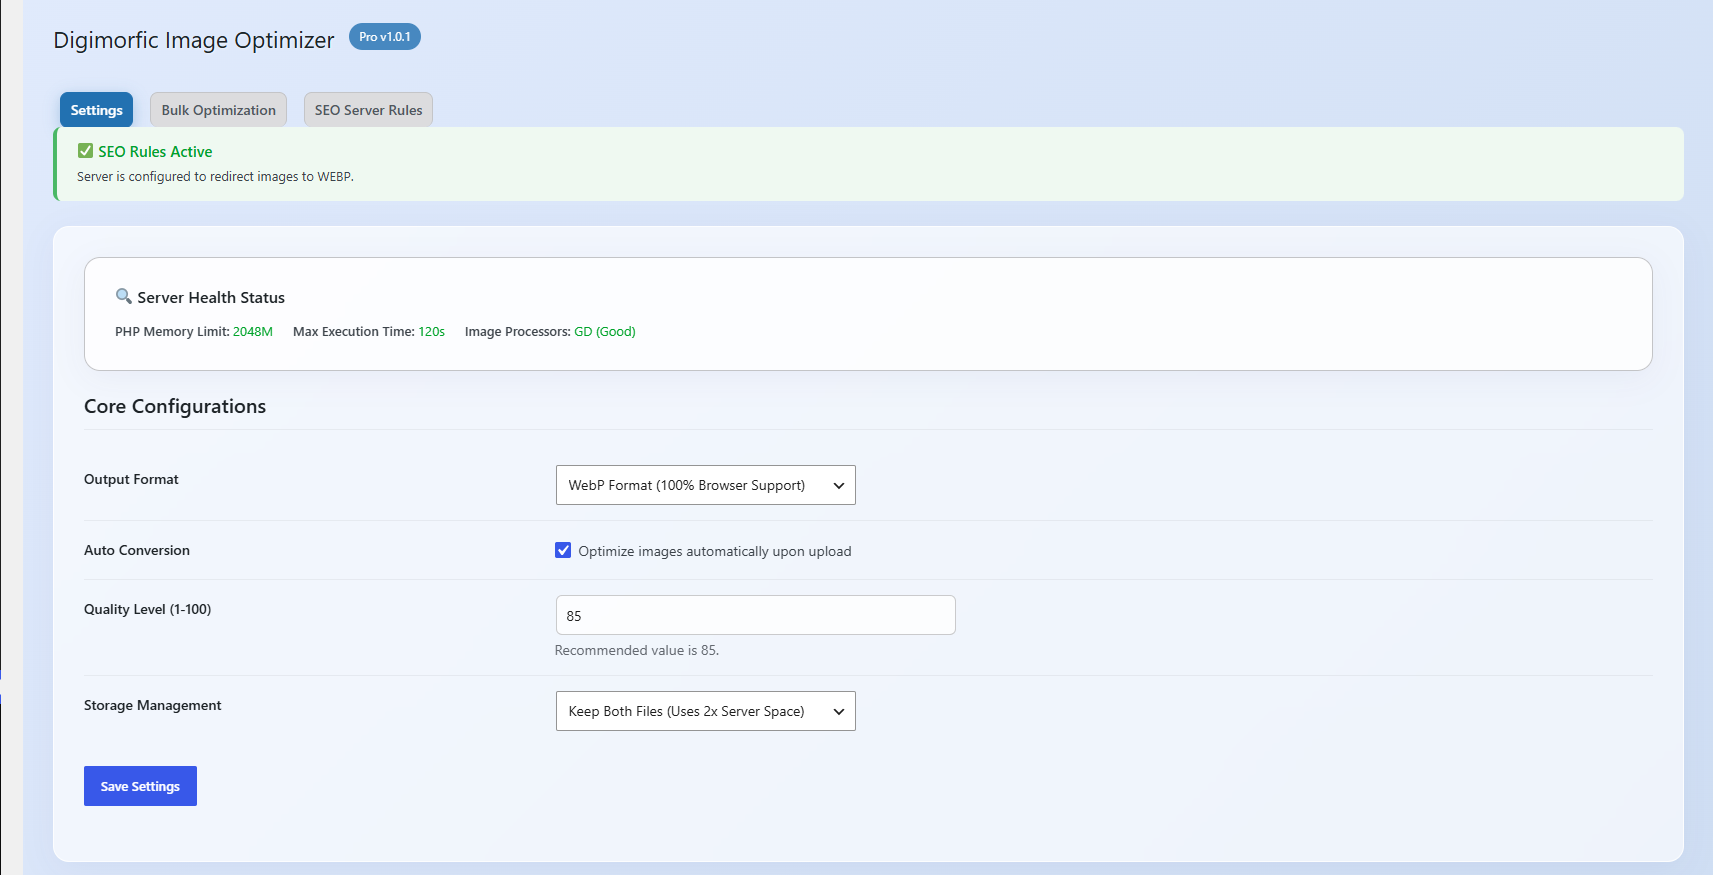Screen dimensions: 1713x875
Task: Click the Output Format label
Action: tap(131, 479)
